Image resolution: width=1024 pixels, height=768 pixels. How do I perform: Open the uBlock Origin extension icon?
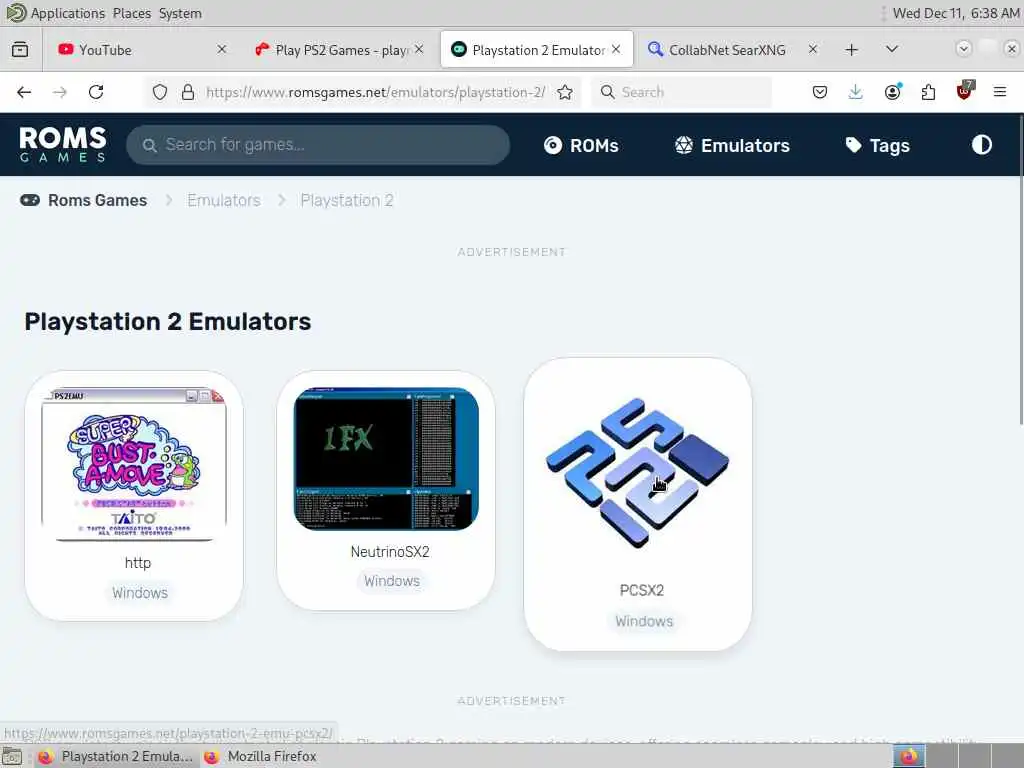click(965, 91)
